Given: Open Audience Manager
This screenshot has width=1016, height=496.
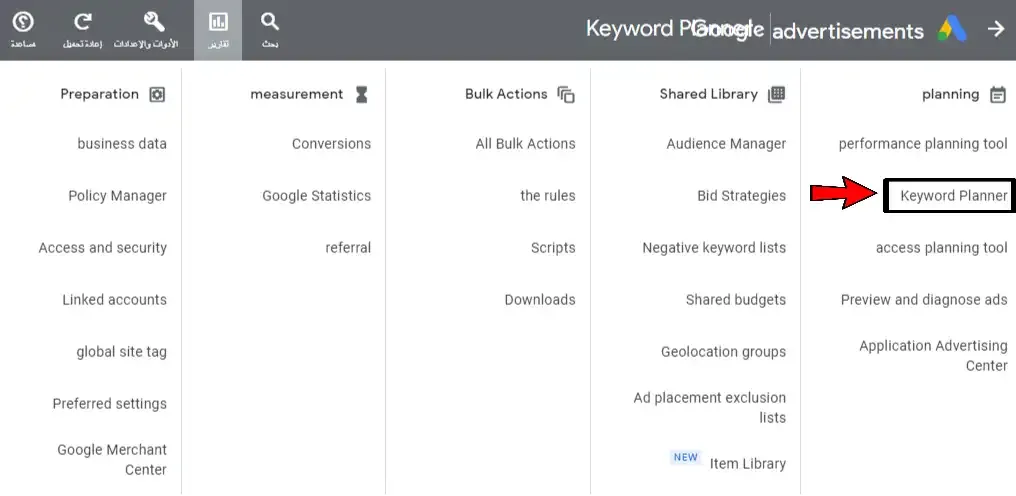Looking at the screenshot, I should (x=726, y=144).
